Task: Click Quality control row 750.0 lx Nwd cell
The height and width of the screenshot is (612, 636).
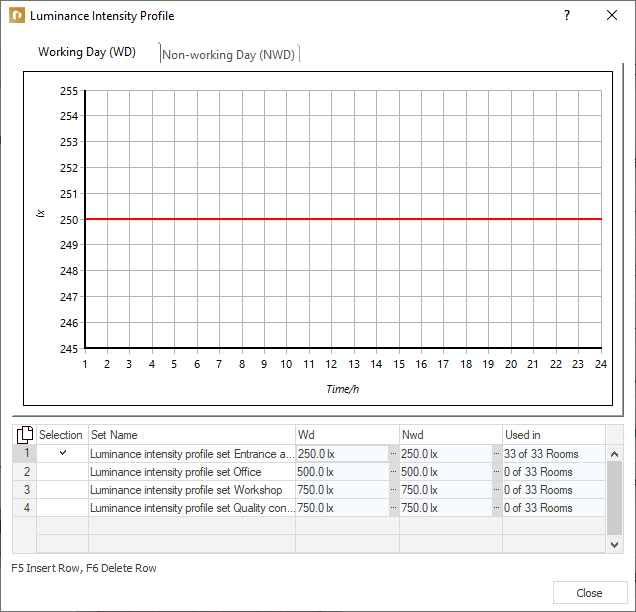Action: coord(446,508)
